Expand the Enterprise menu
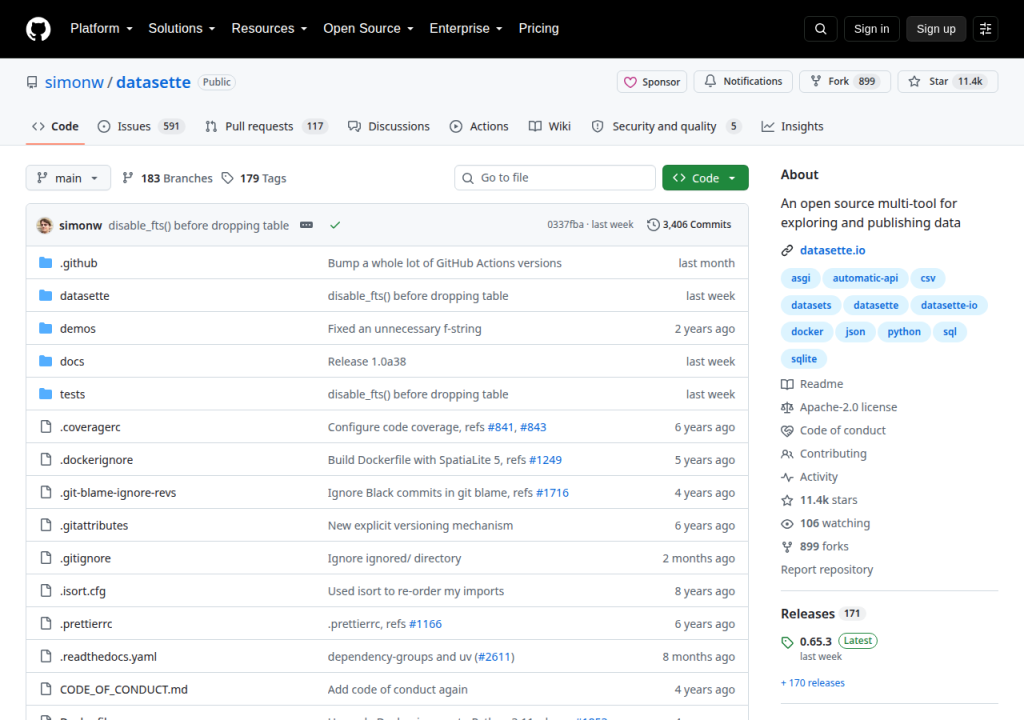 (x=466, y=29)
